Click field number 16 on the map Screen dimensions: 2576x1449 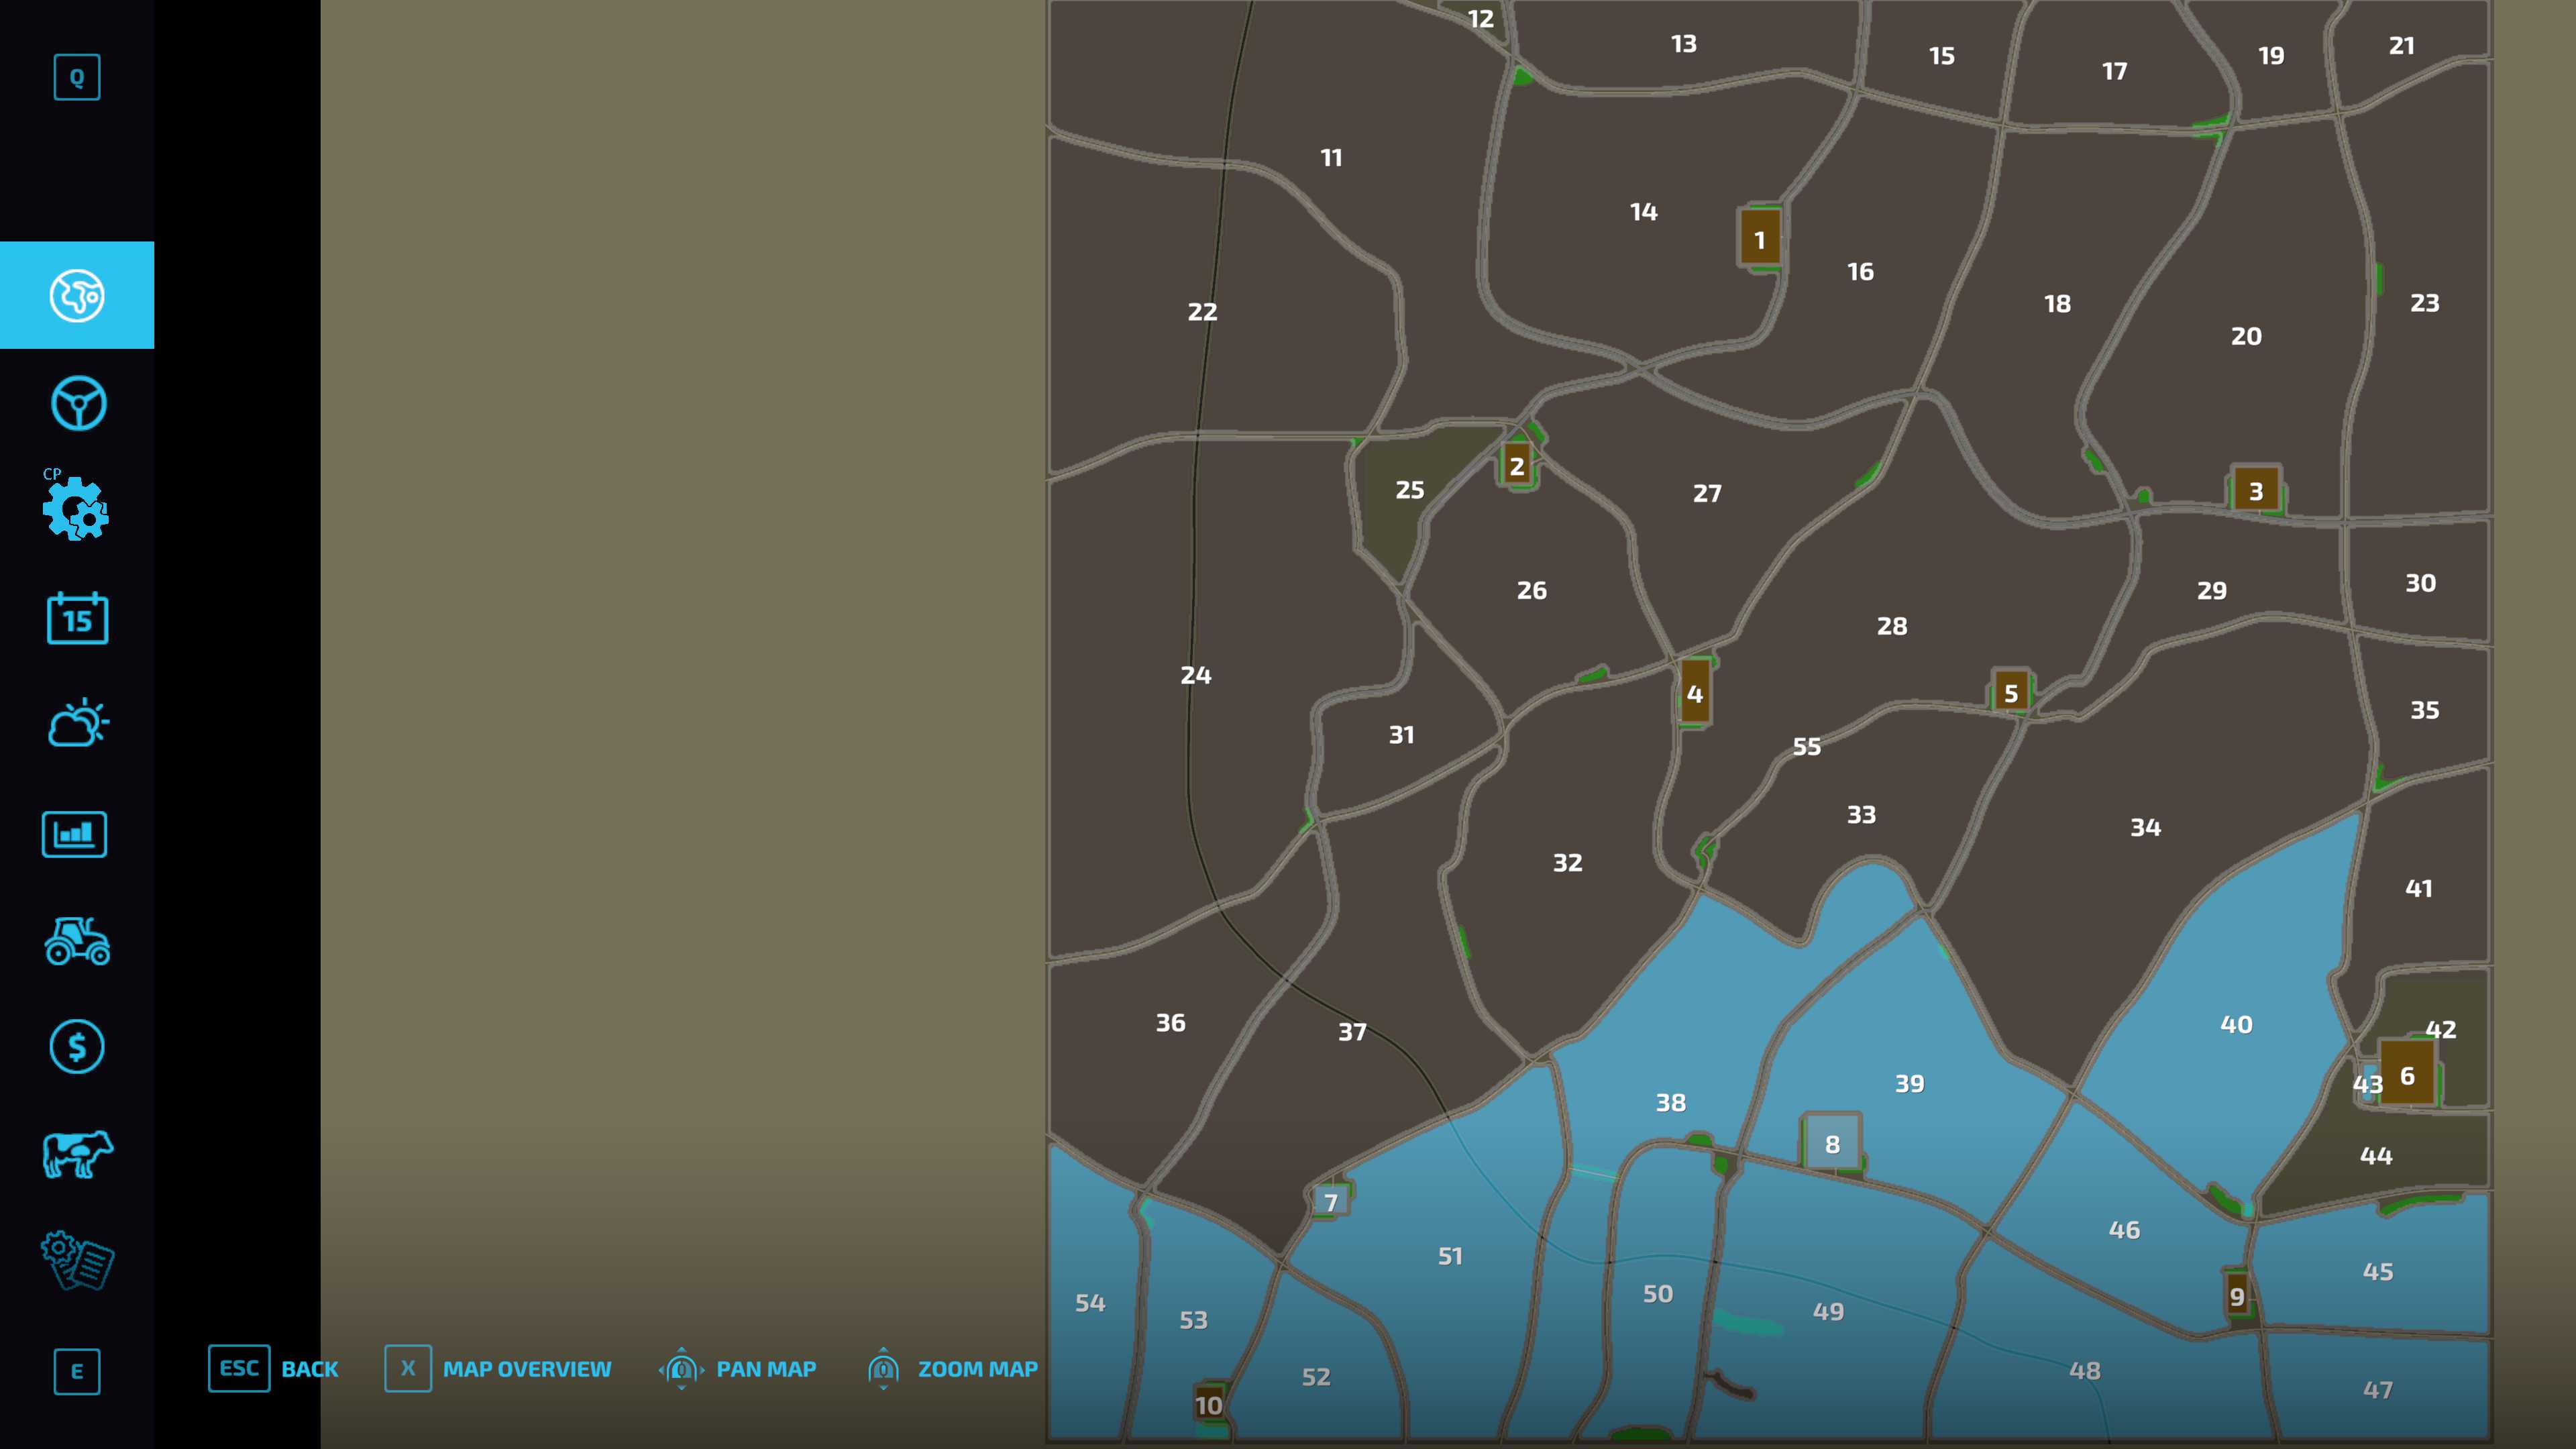(1860, 271)
